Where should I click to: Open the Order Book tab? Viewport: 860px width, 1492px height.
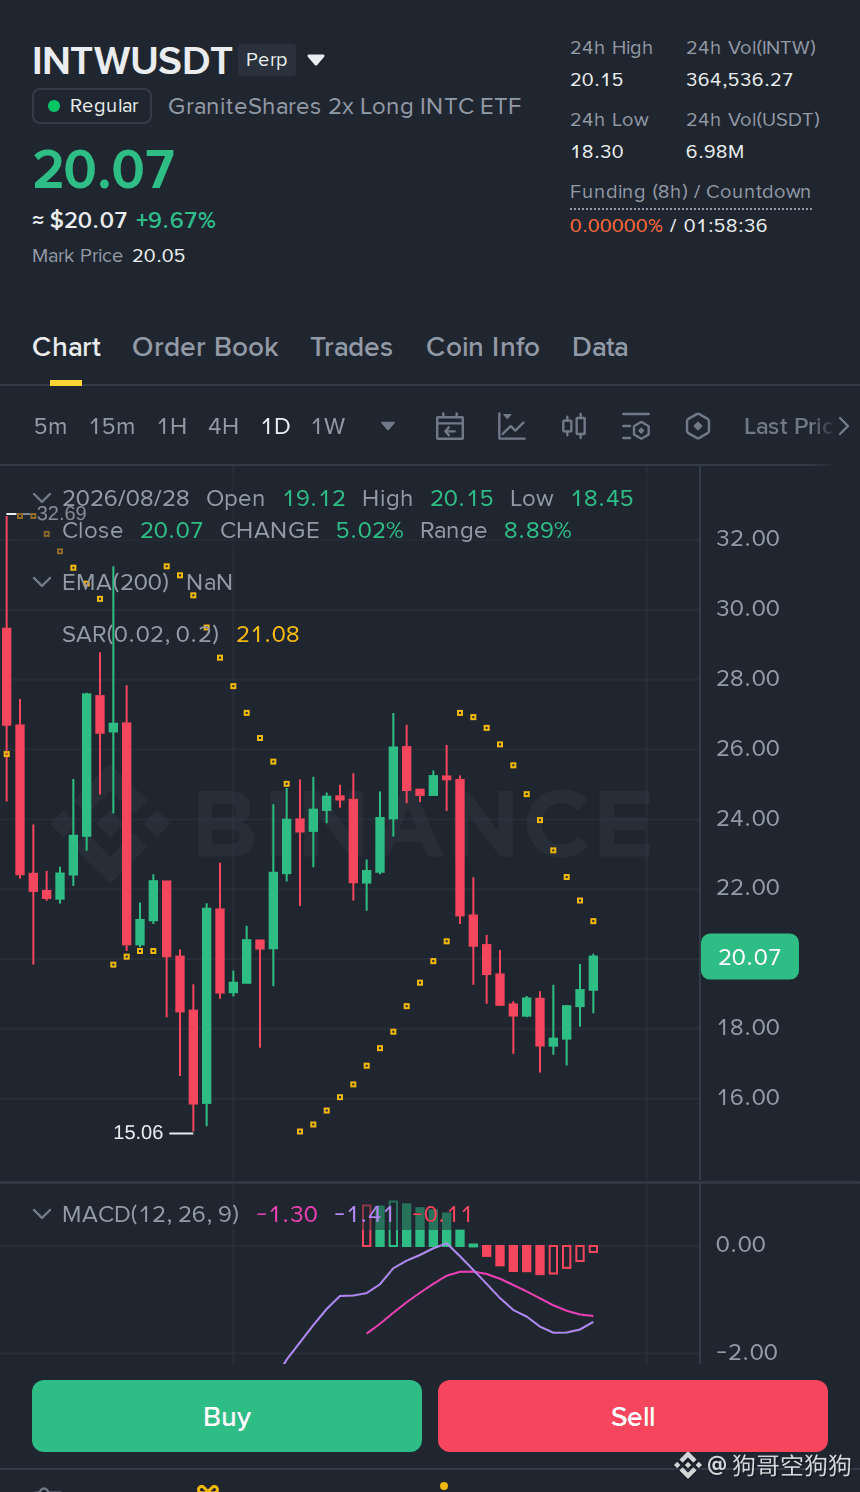coord(205,347)
